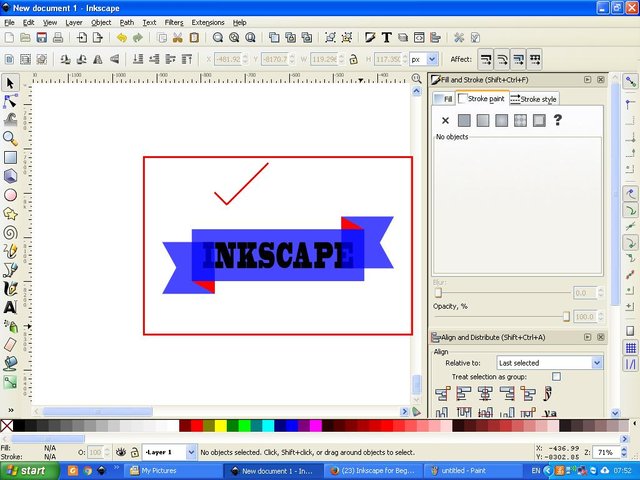The image size is (640, 480).
Task: Click the Undo arrow icon
Action: (122, 38)
